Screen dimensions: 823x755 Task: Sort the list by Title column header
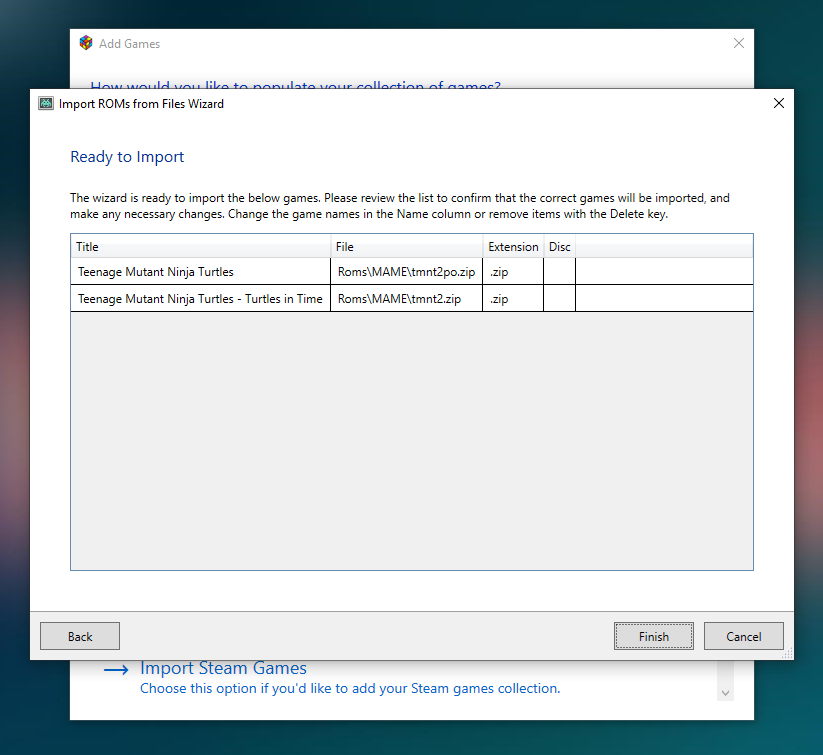[x=201, y=246]
